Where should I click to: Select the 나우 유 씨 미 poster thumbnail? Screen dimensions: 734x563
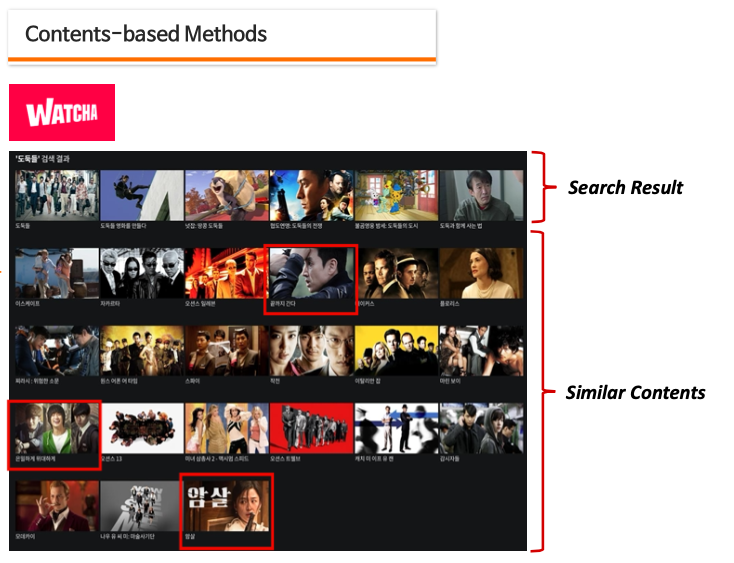pos(142,506)
